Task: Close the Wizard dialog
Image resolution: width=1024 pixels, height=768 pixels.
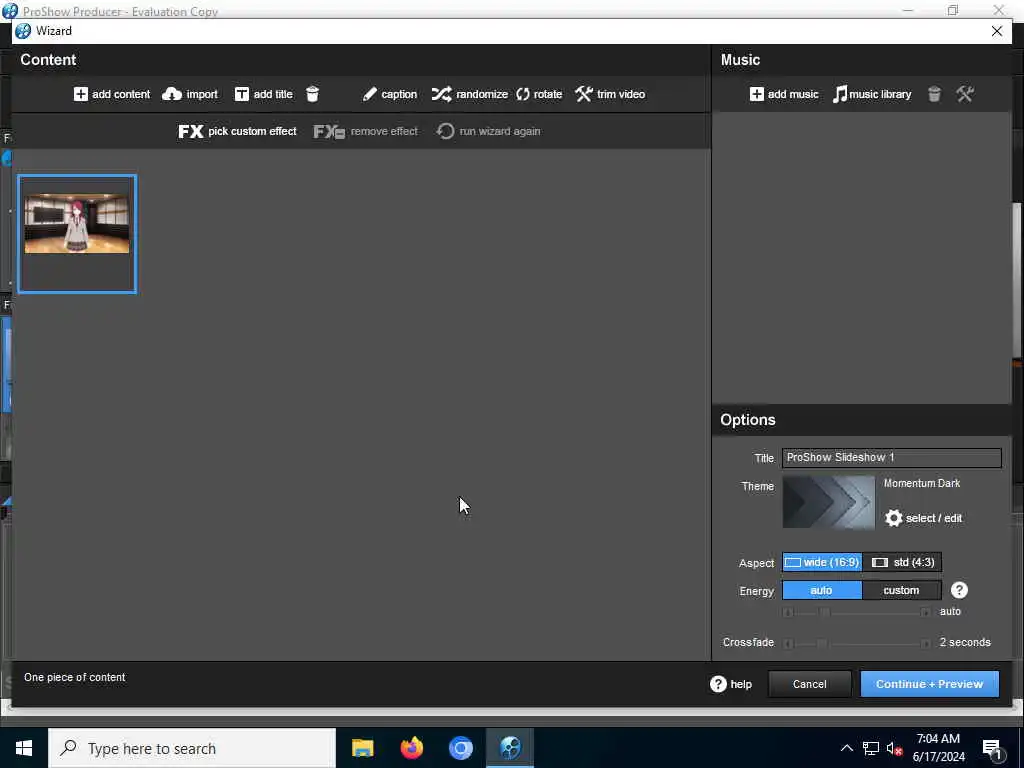Action: pyautogui.click(x=997, y=31)
